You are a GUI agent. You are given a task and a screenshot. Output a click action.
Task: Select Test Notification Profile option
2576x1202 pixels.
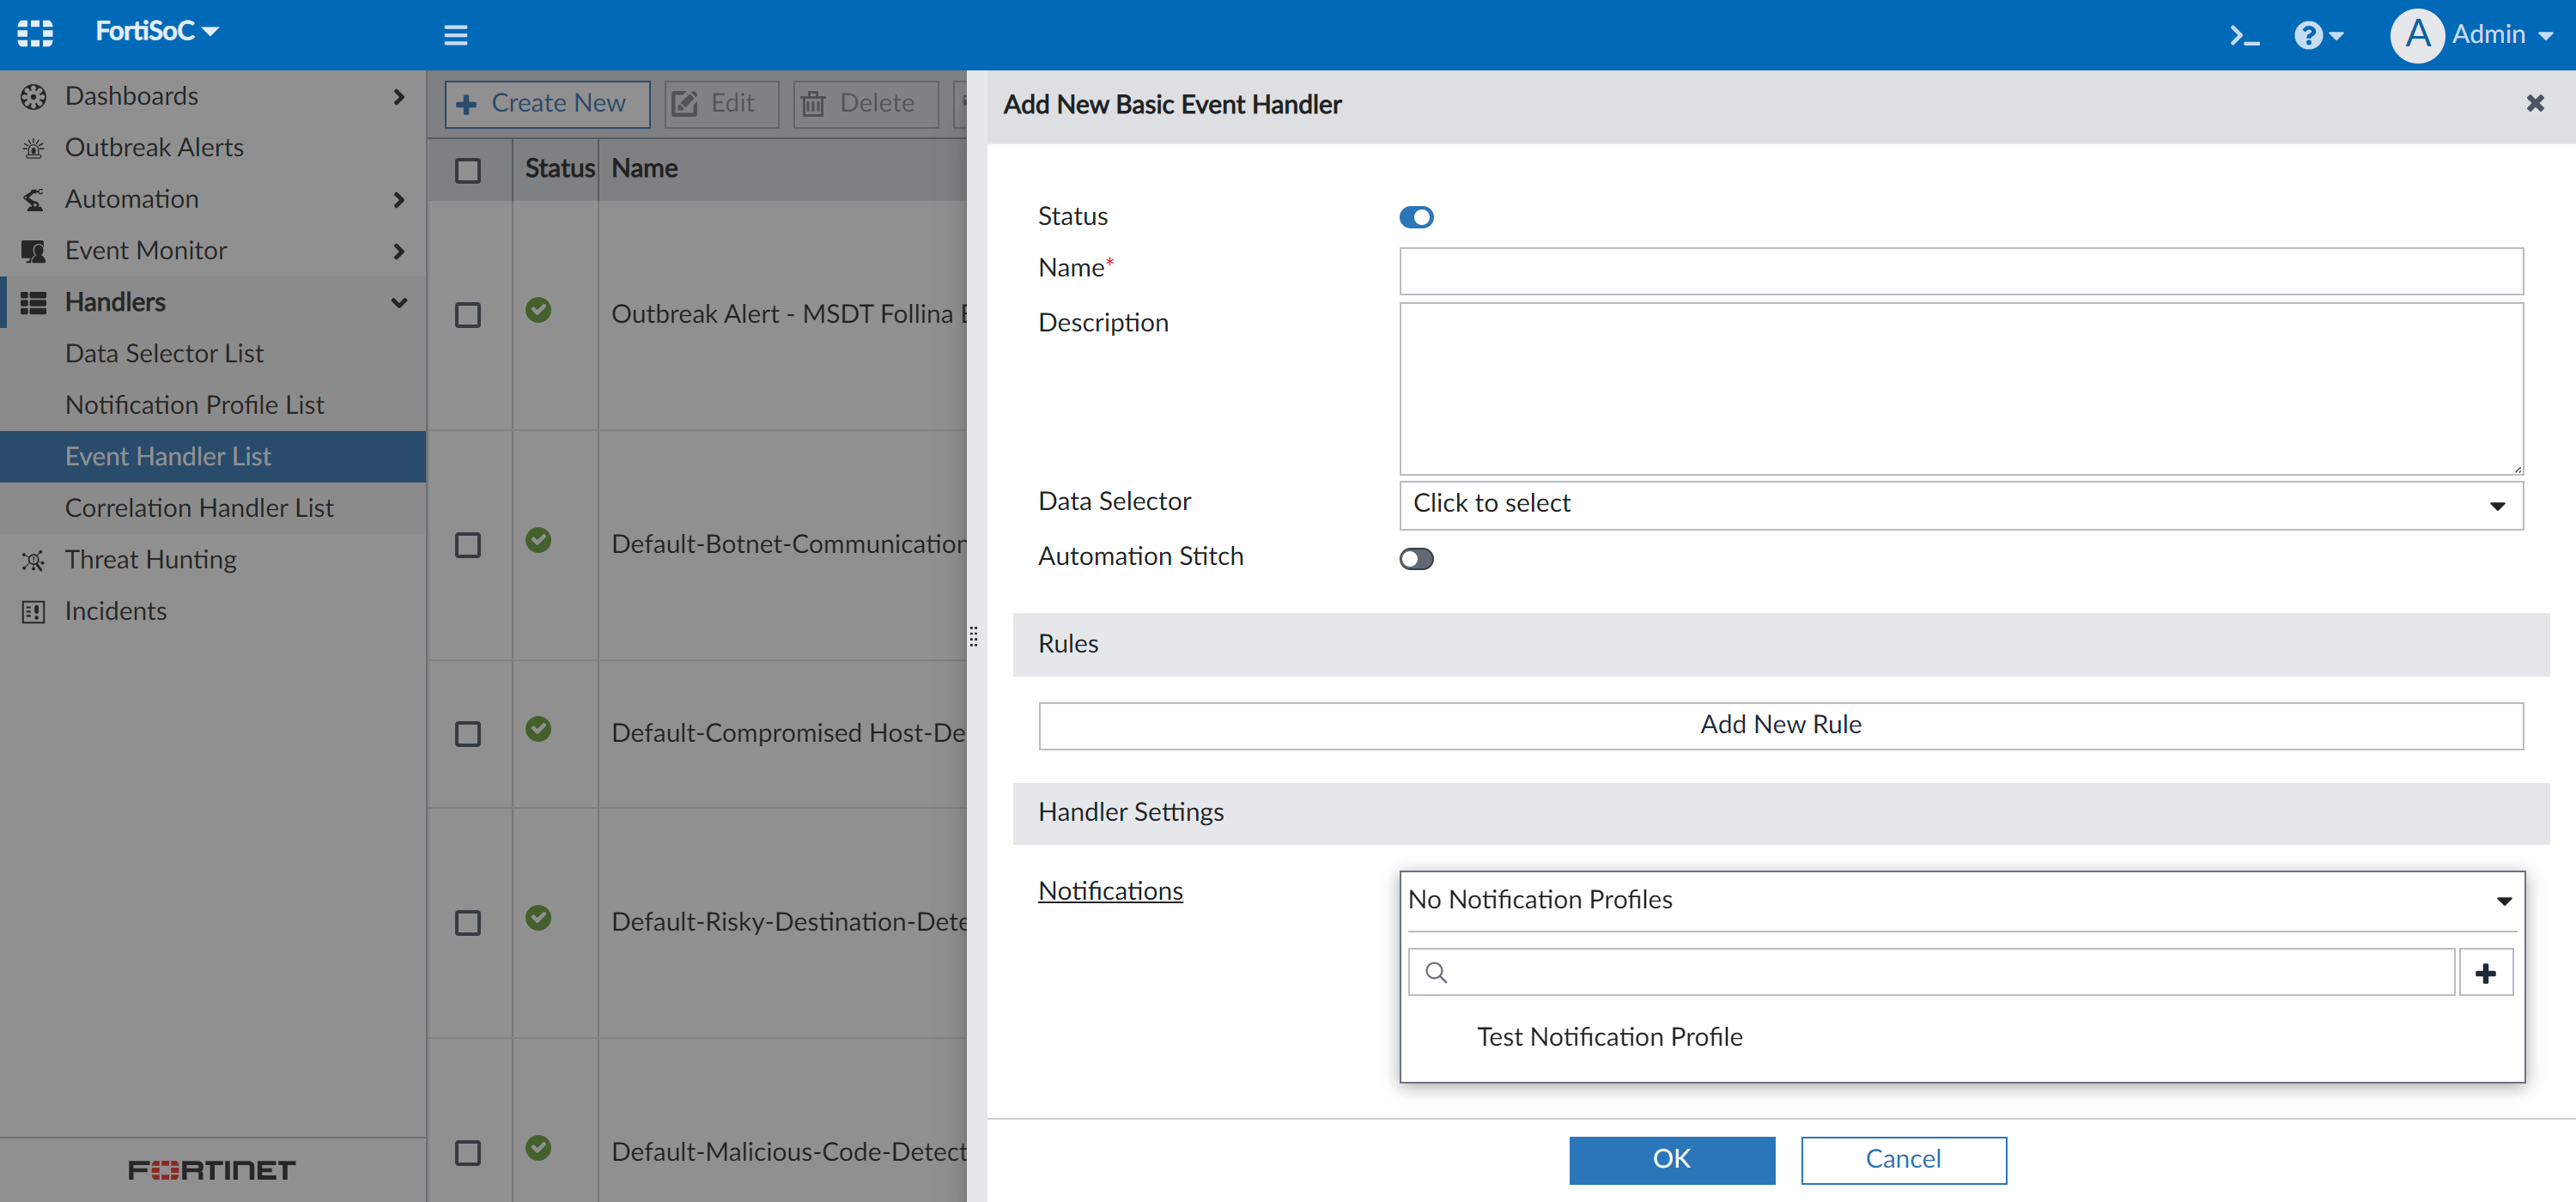[1609, 1037]
